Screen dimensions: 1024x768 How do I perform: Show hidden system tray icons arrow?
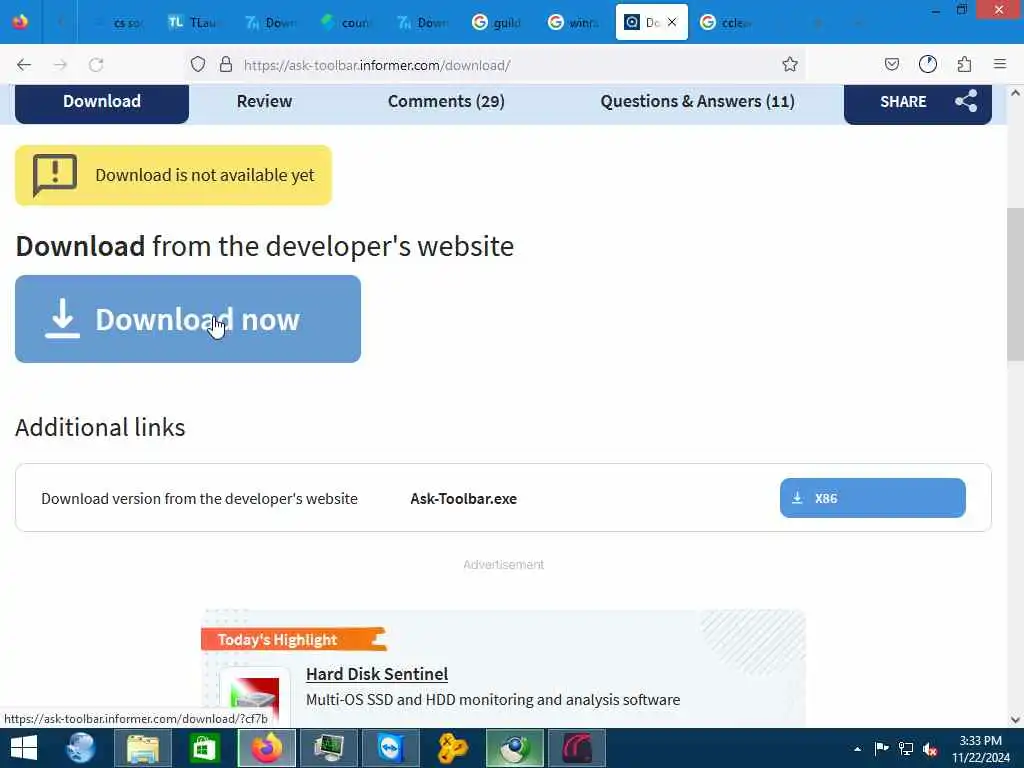click(857, 749)
